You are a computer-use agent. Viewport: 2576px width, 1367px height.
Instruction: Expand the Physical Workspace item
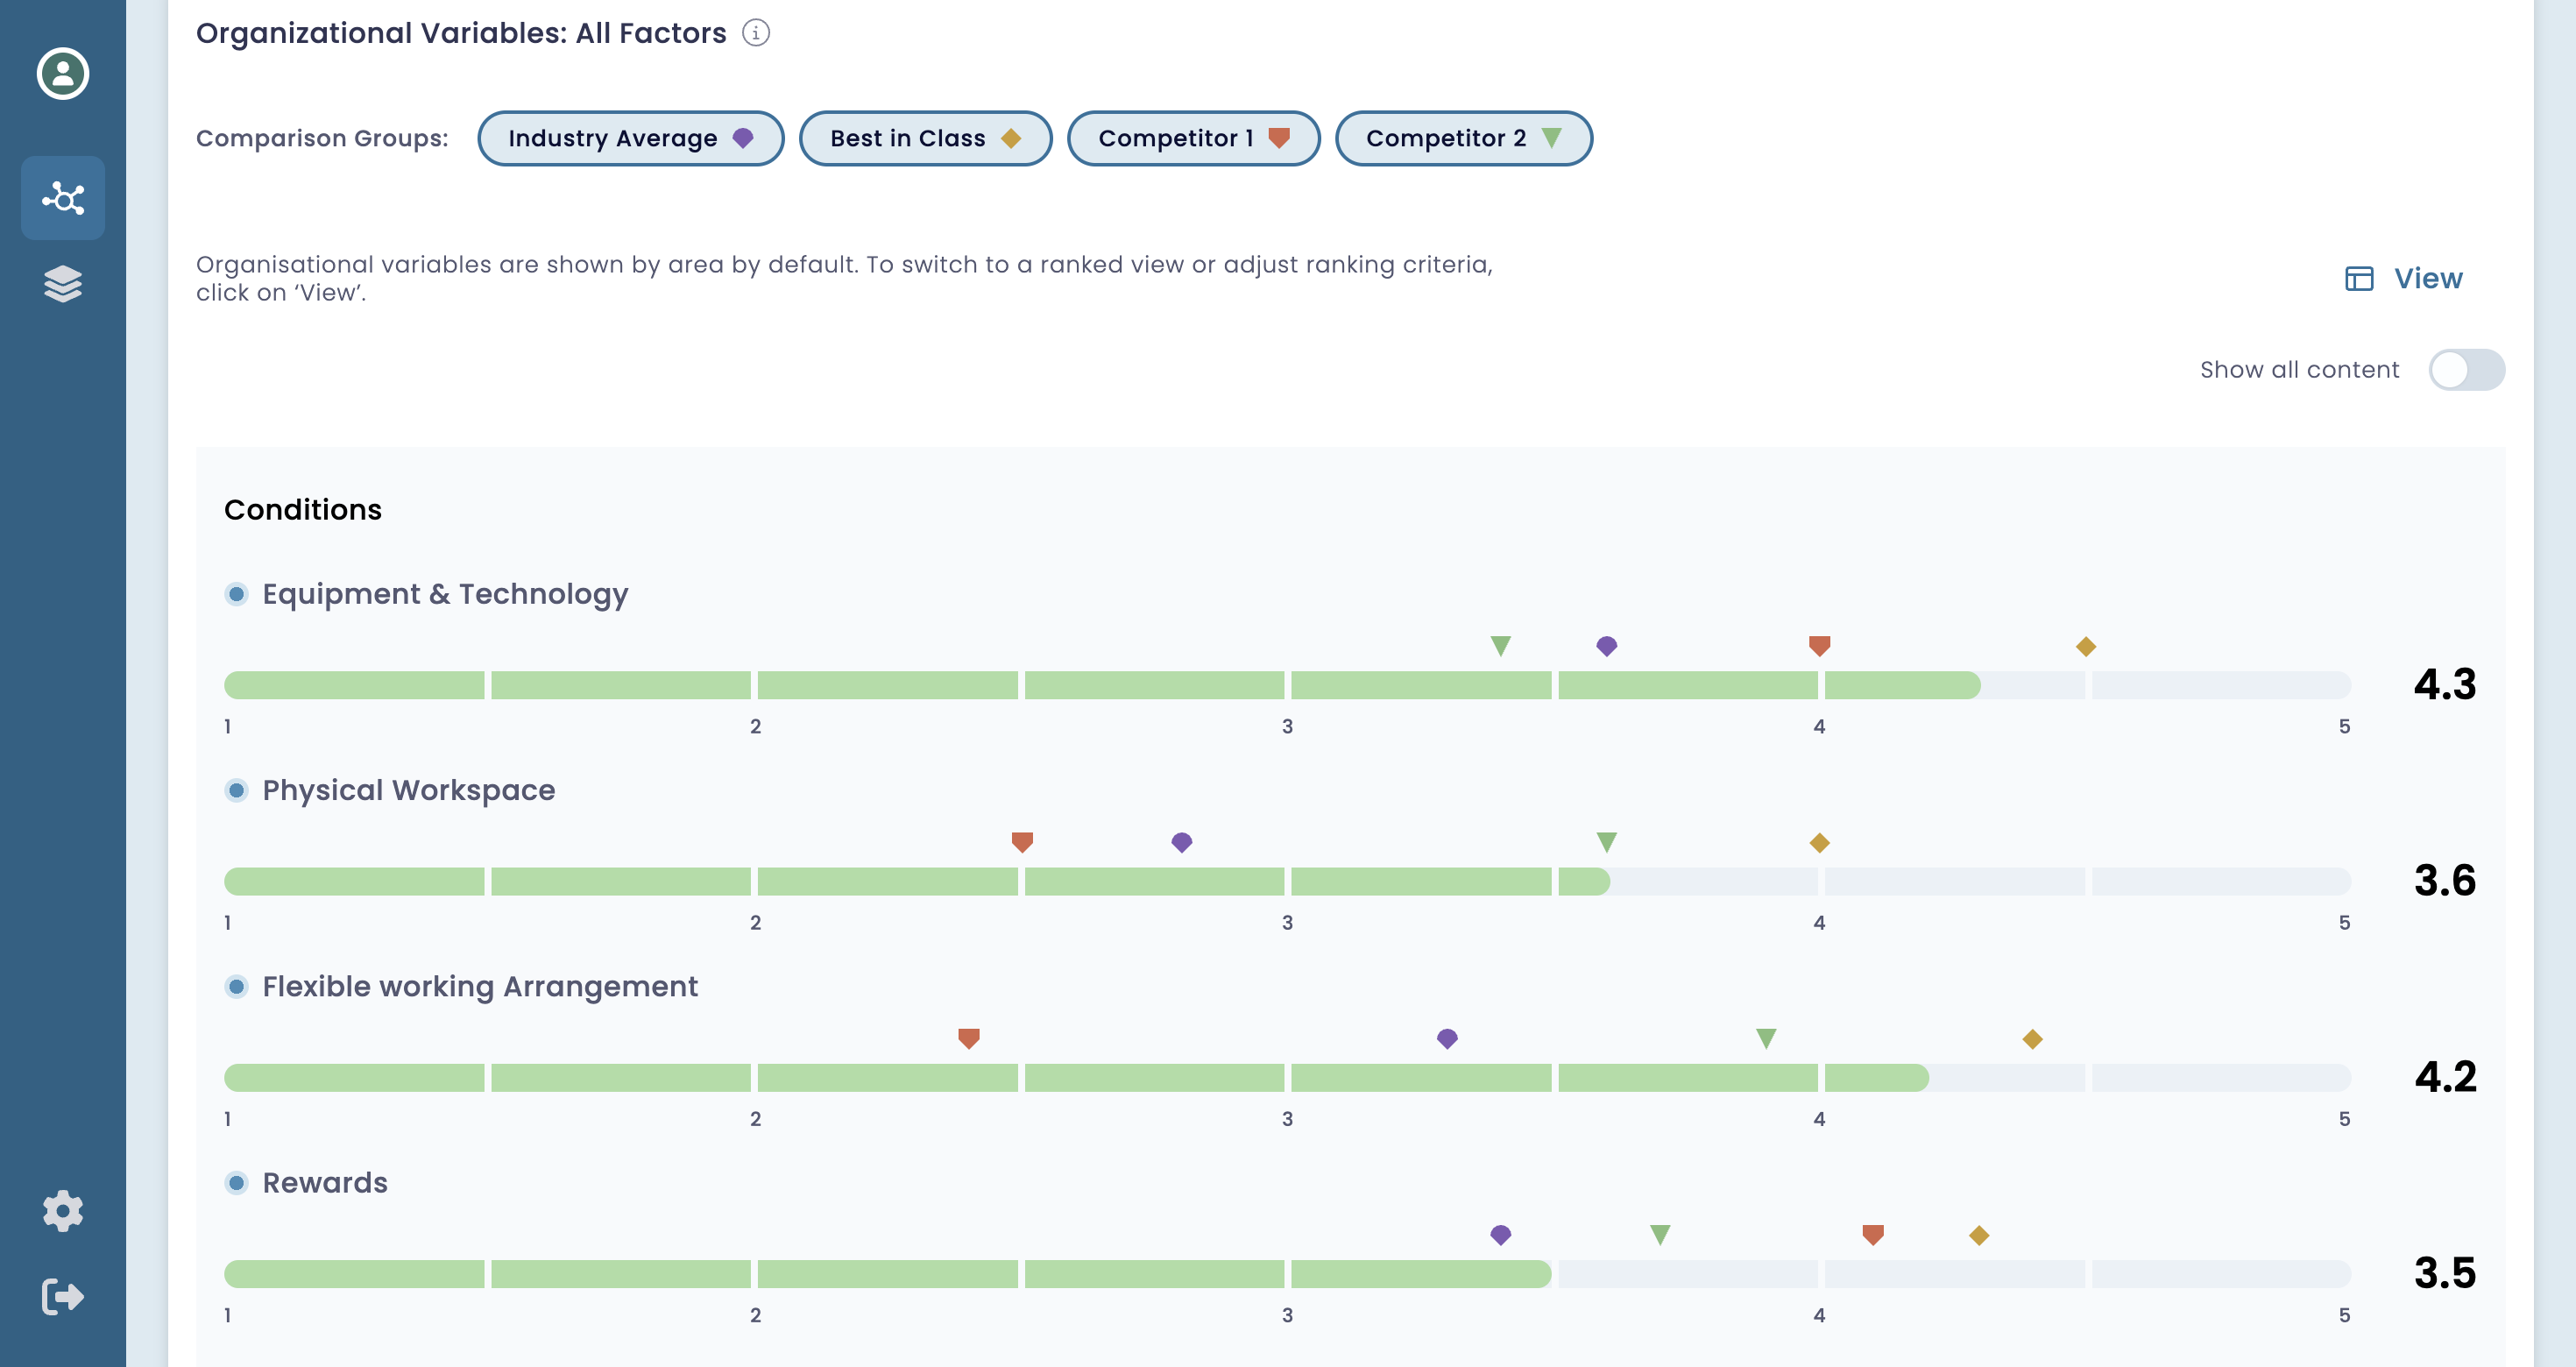point(408,790)
